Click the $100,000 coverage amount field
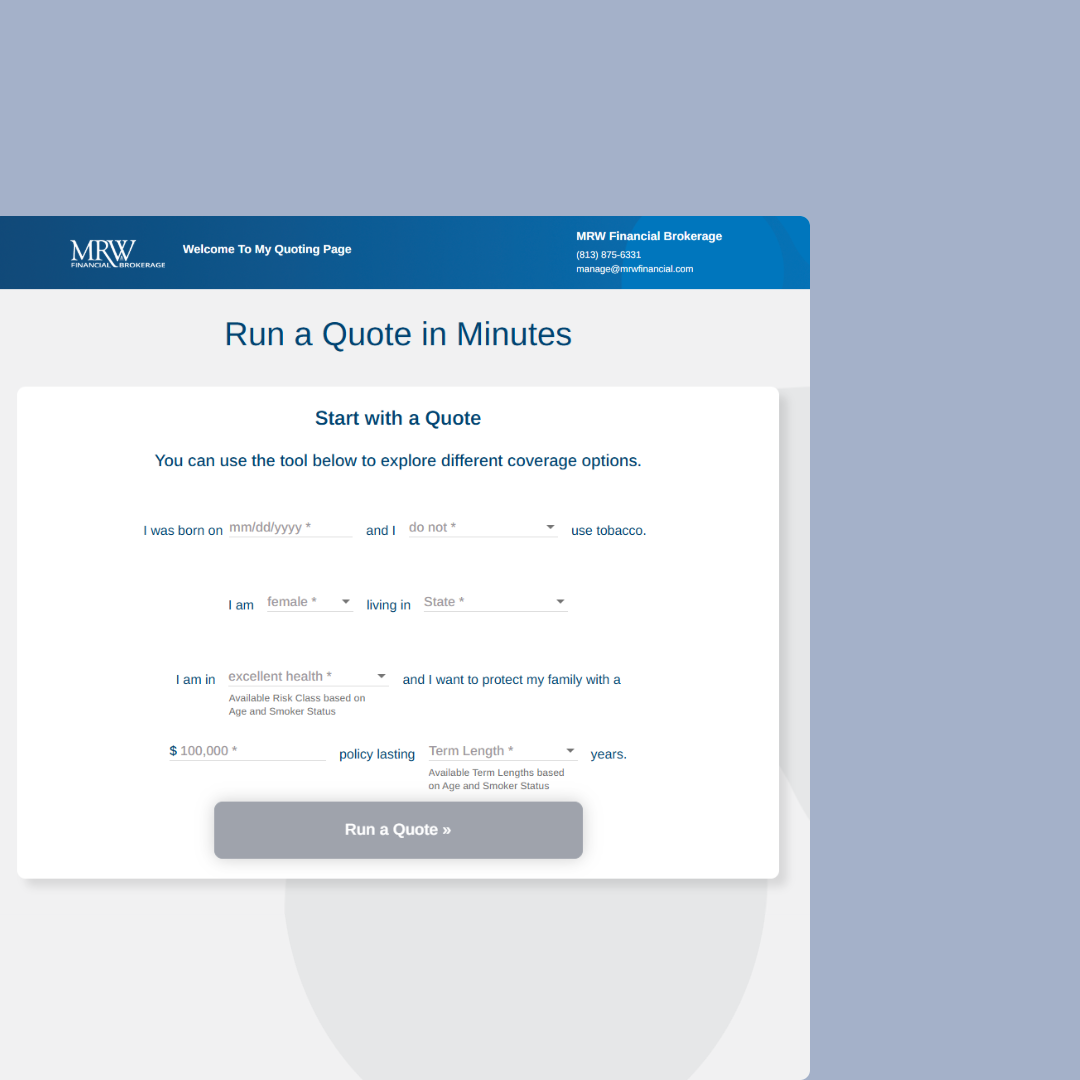 click(x=250, y=751)
